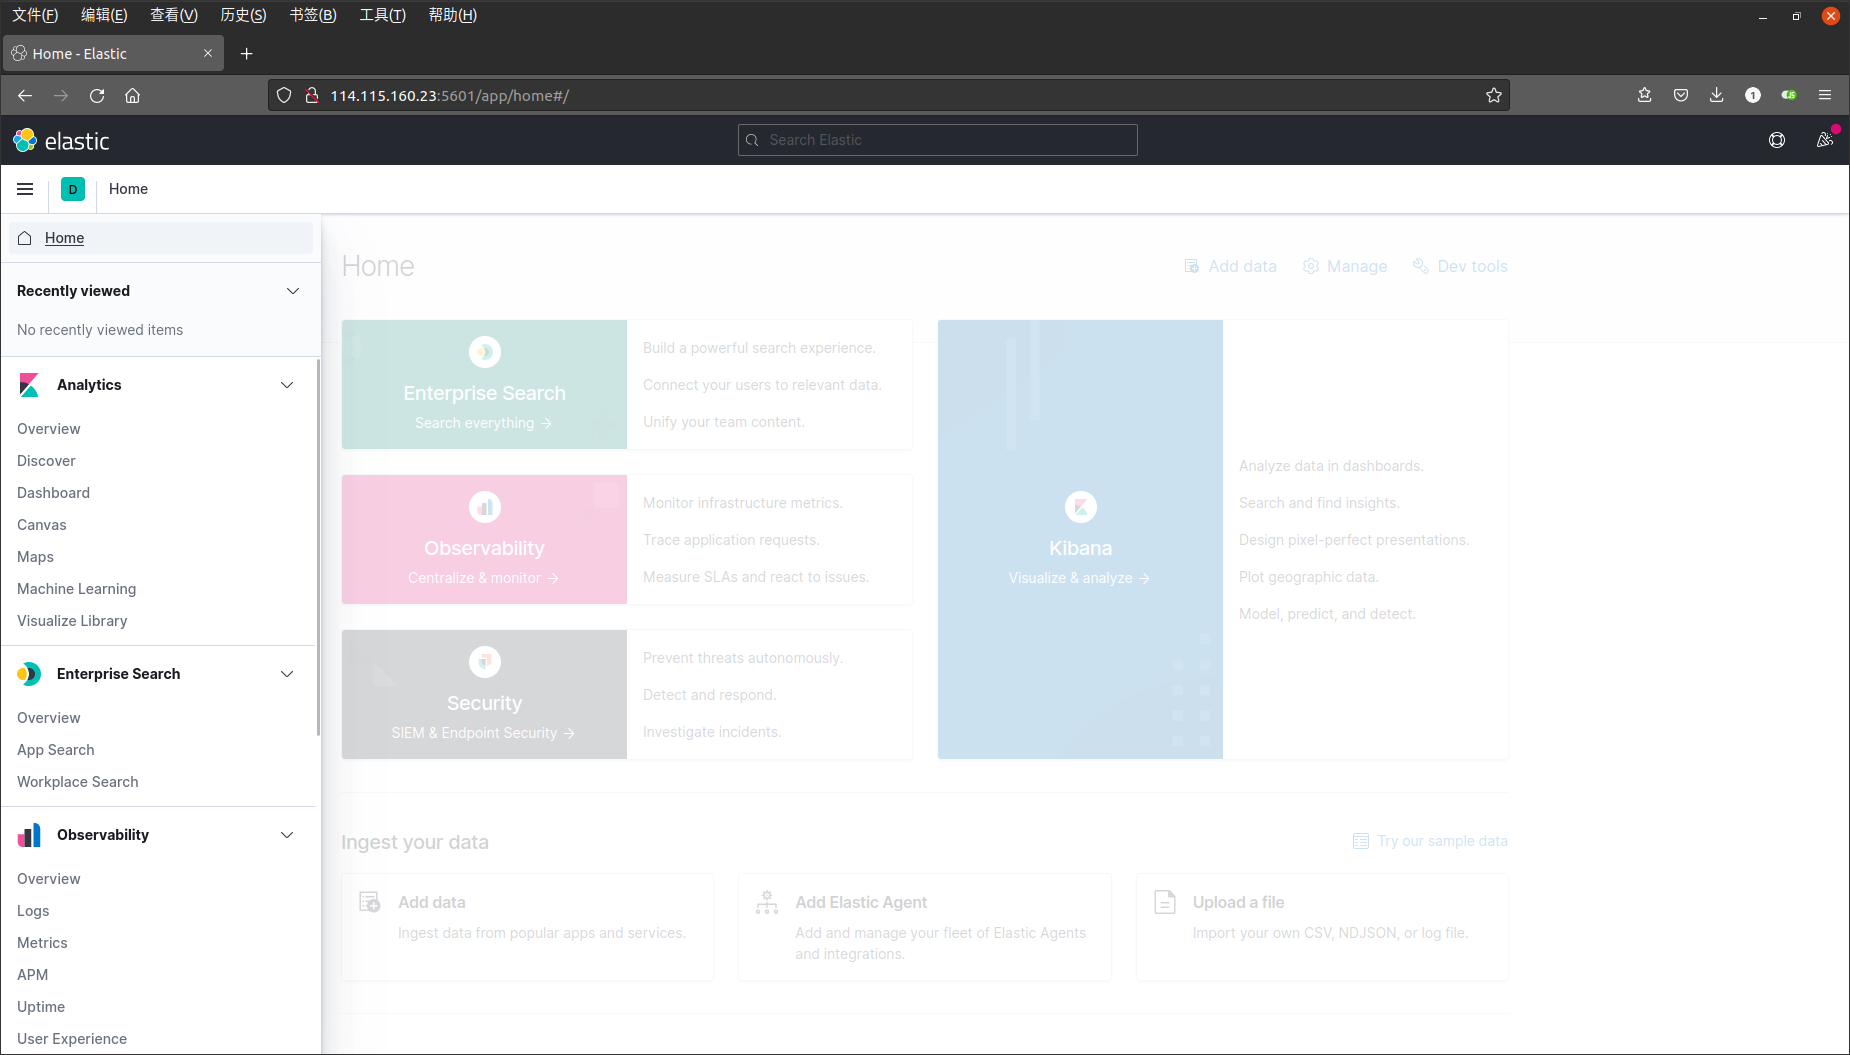
Task: Click the Home icon in sidebar
Action: coord(25,238)
